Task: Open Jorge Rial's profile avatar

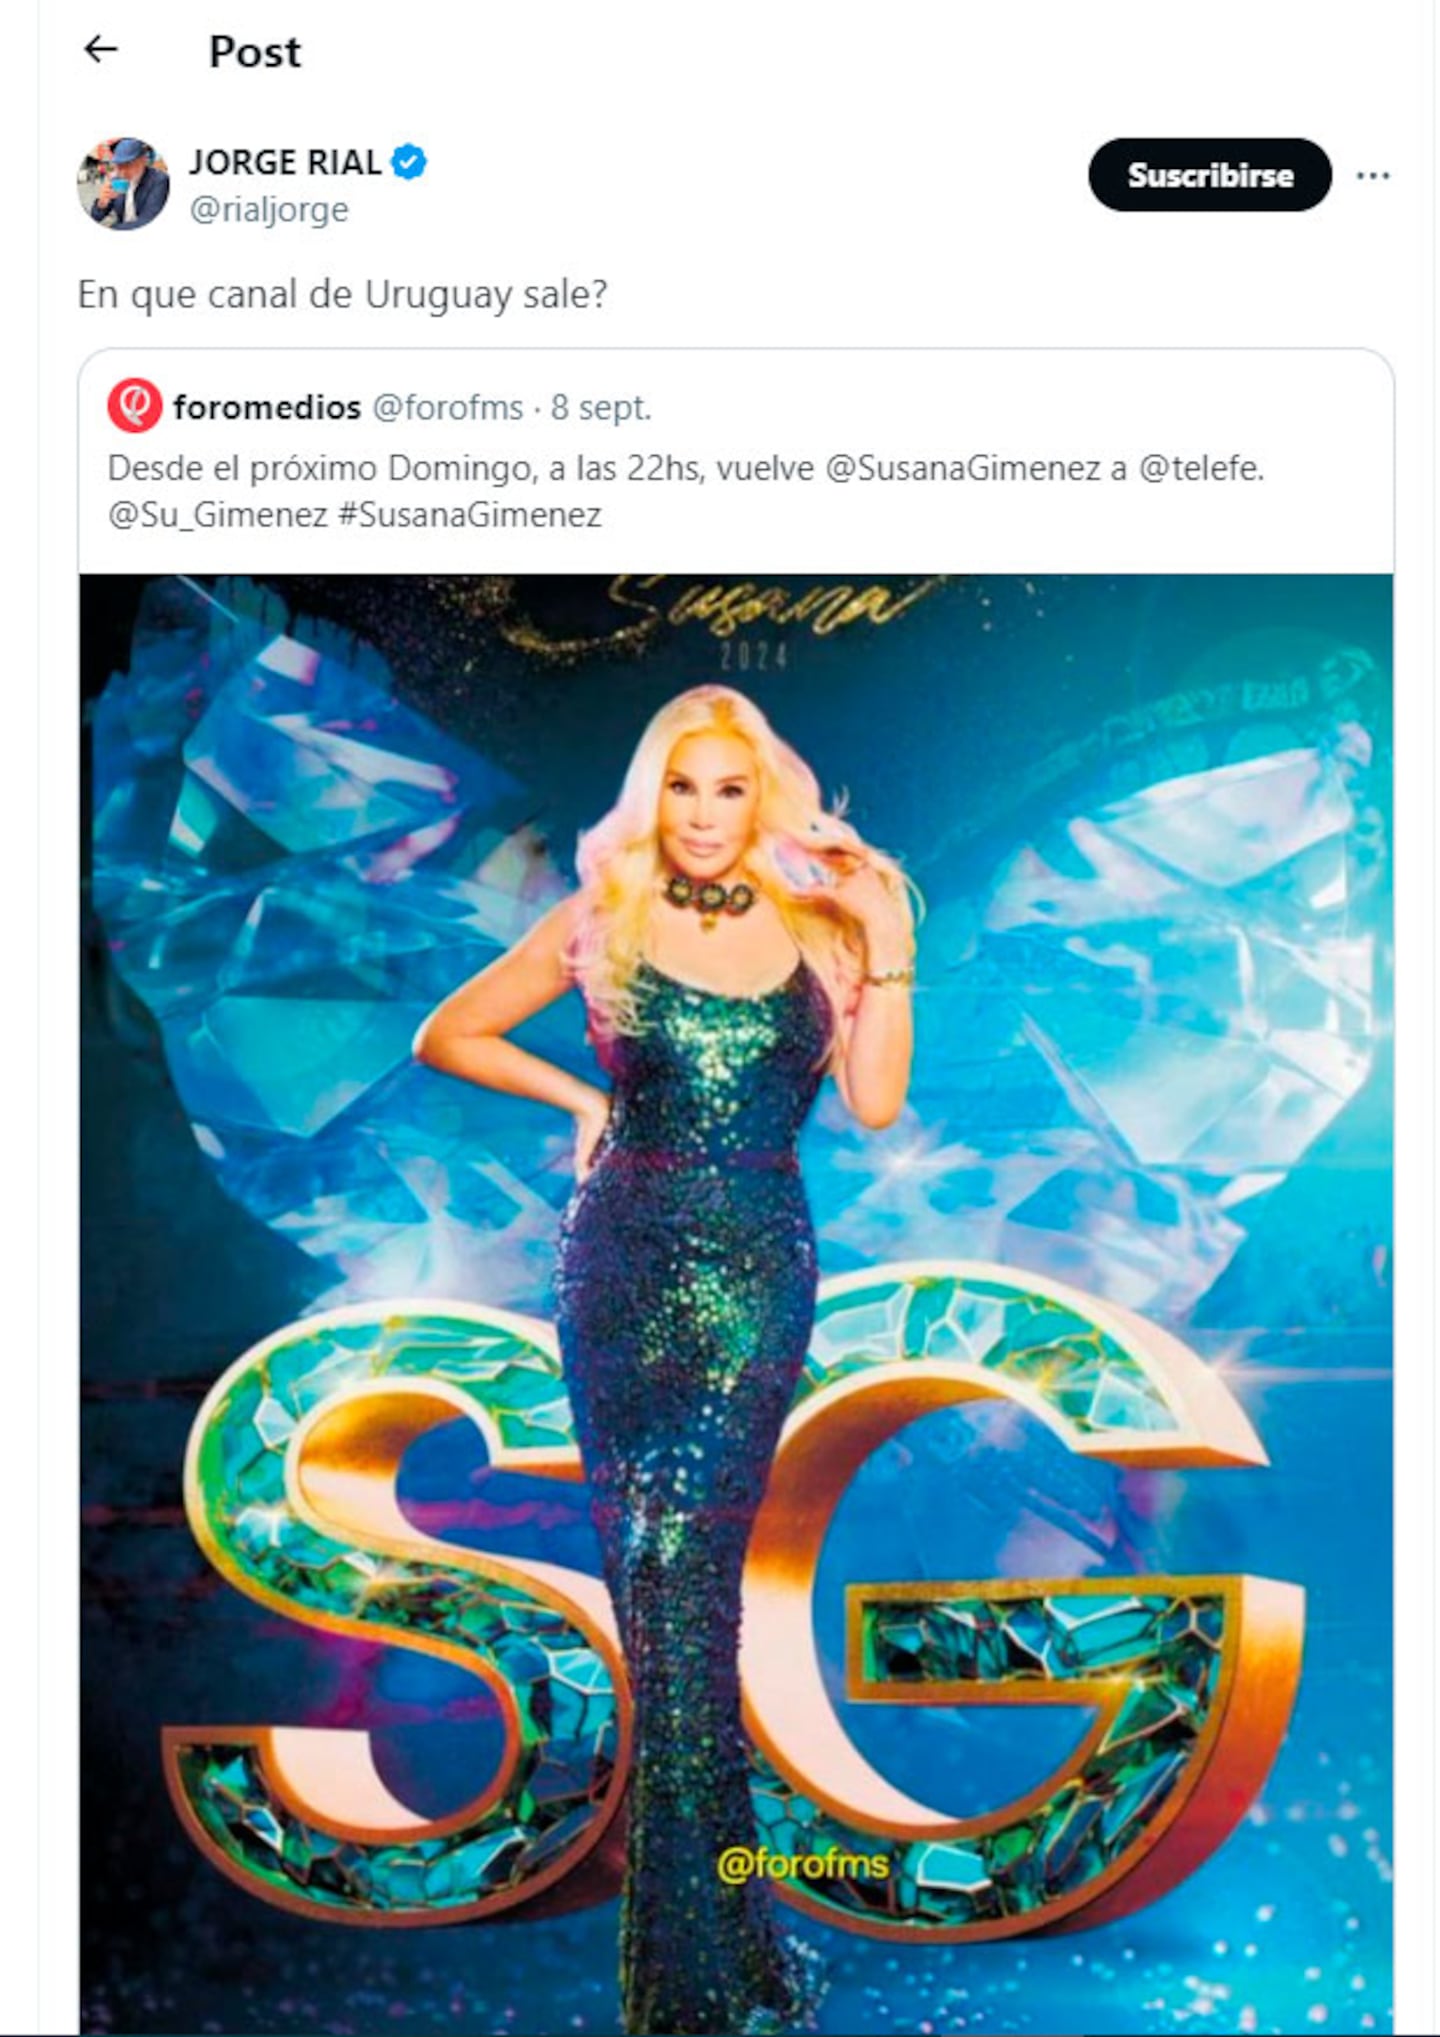Action: point(123,184)
